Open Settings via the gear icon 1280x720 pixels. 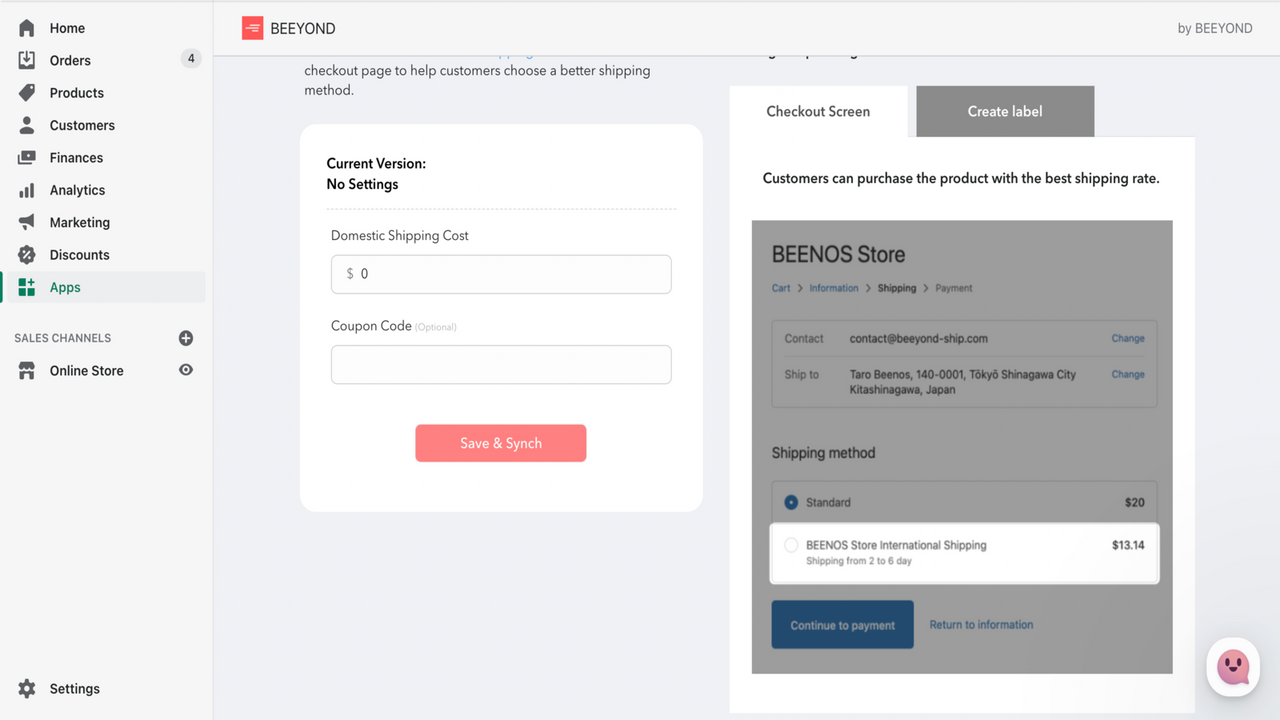(x=25, y=688)
